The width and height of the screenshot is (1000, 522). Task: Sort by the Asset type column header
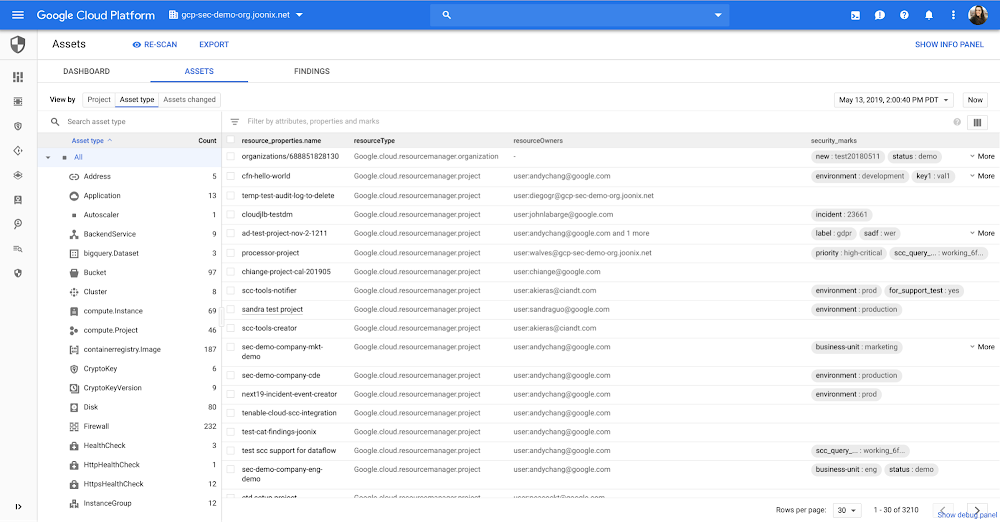pos(92,140)
